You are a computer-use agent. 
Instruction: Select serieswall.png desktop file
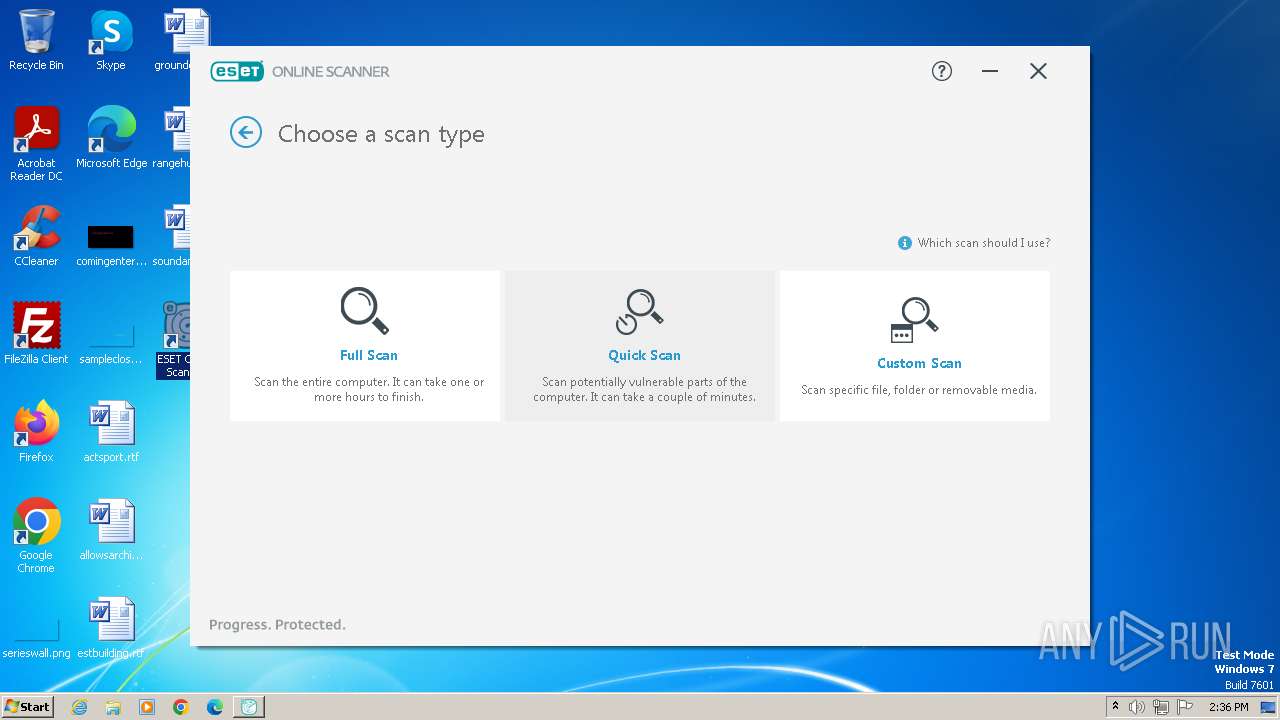[36, 639]
